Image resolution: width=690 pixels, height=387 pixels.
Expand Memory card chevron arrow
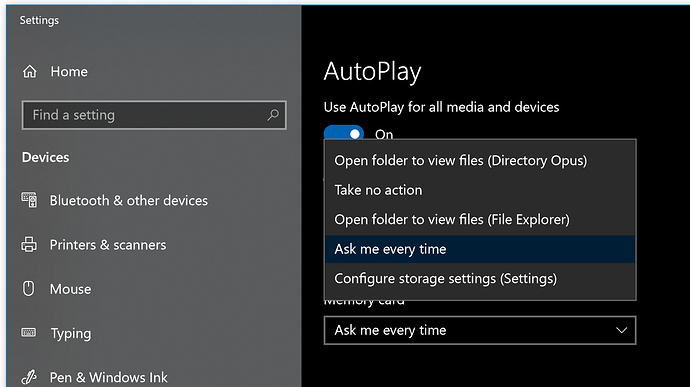621,330
